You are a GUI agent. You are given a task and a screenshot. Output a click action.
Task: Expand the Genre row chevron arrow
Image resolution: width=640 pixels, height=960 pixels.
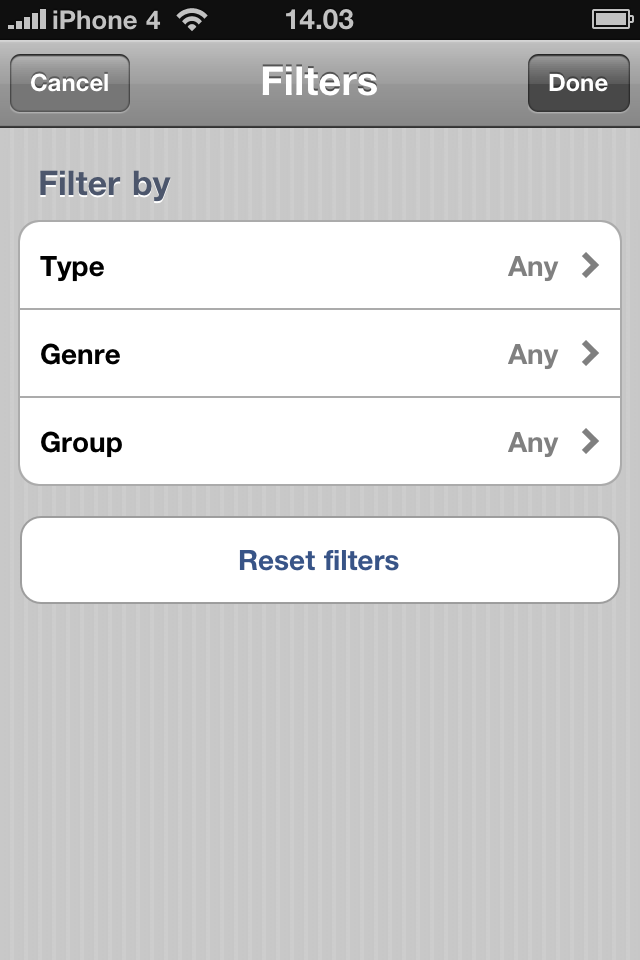pos(590,354)
